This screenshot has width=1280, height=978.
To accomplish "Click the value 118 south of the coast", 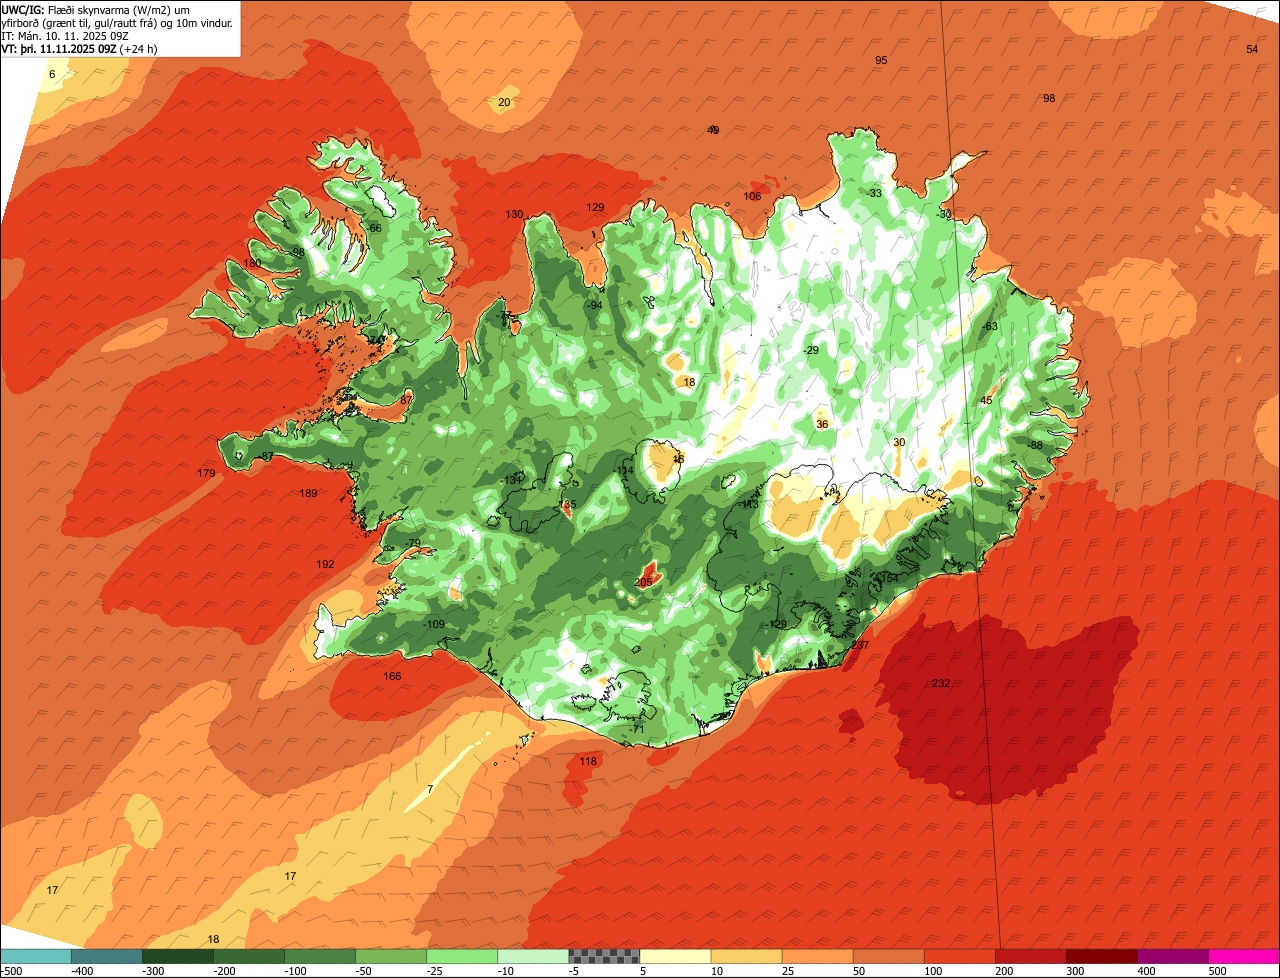I will [588, 761].
